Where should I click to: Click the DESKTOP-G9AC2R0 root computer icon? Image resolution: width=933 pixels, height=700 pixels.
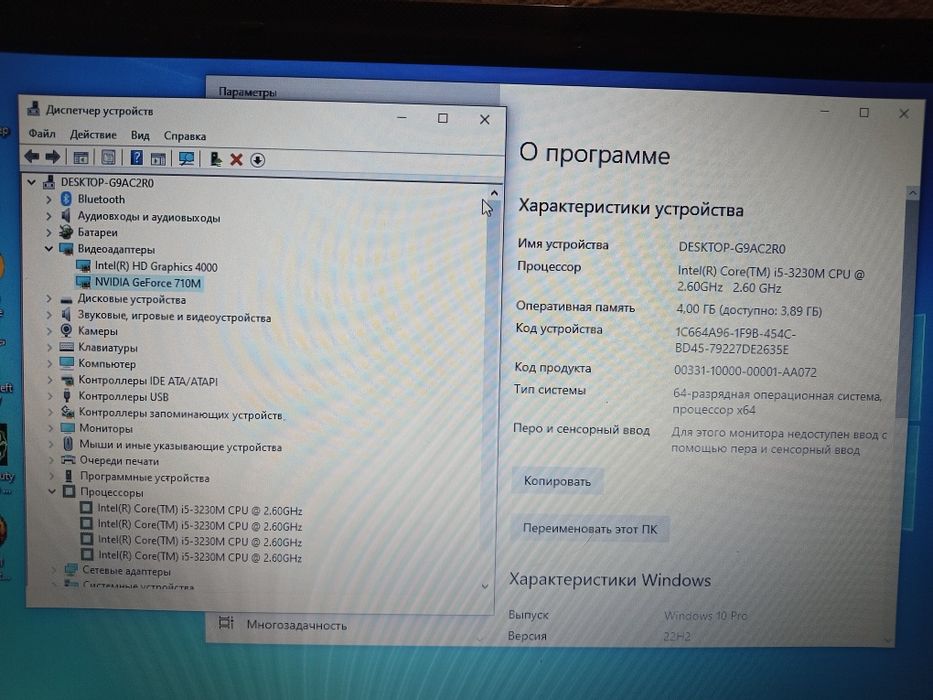point(49,182)
